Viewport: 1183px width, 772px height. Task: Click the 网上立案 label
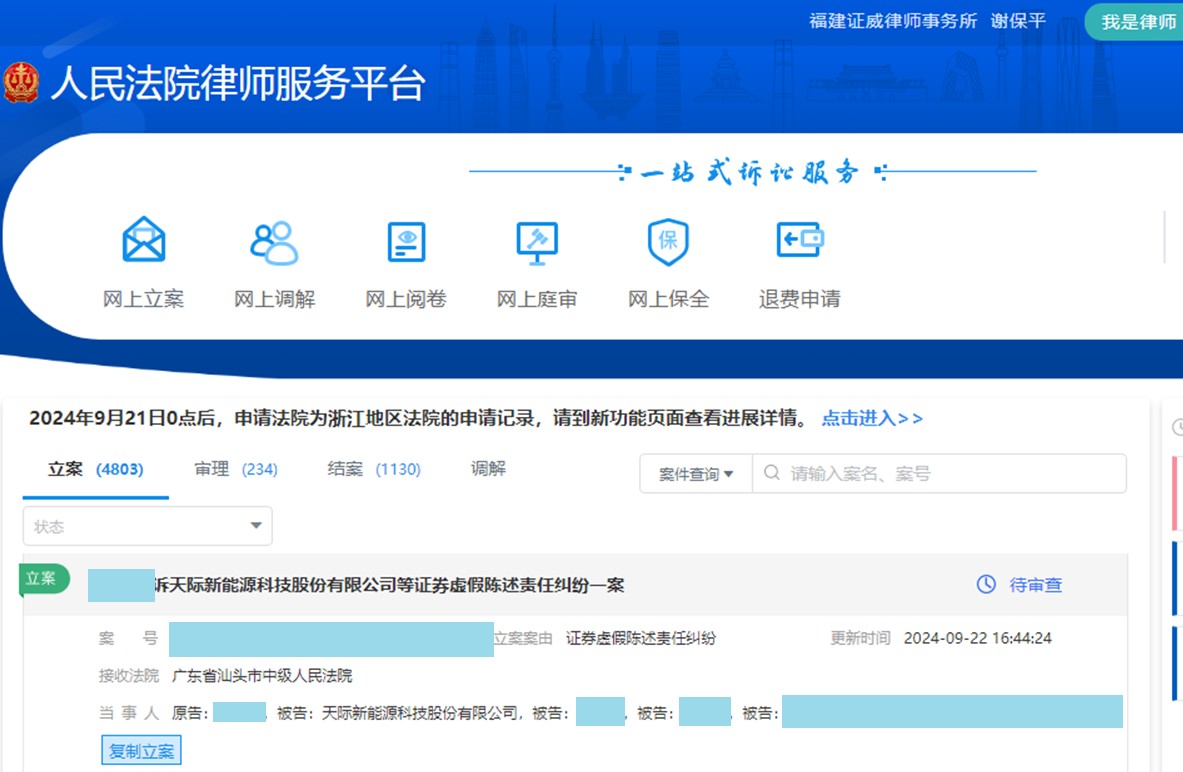(x=143, y=300)
